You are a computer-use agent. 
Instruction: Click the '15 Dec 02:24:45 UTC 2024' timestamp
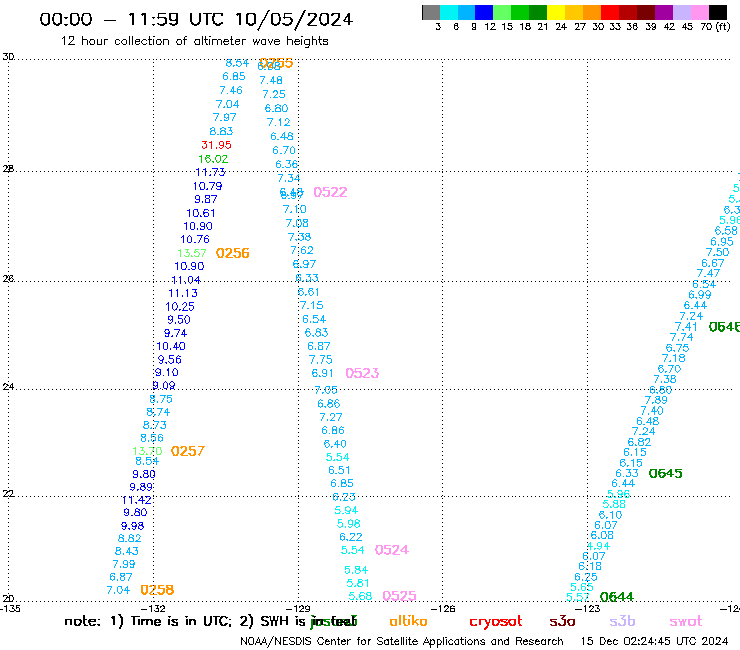654,641
